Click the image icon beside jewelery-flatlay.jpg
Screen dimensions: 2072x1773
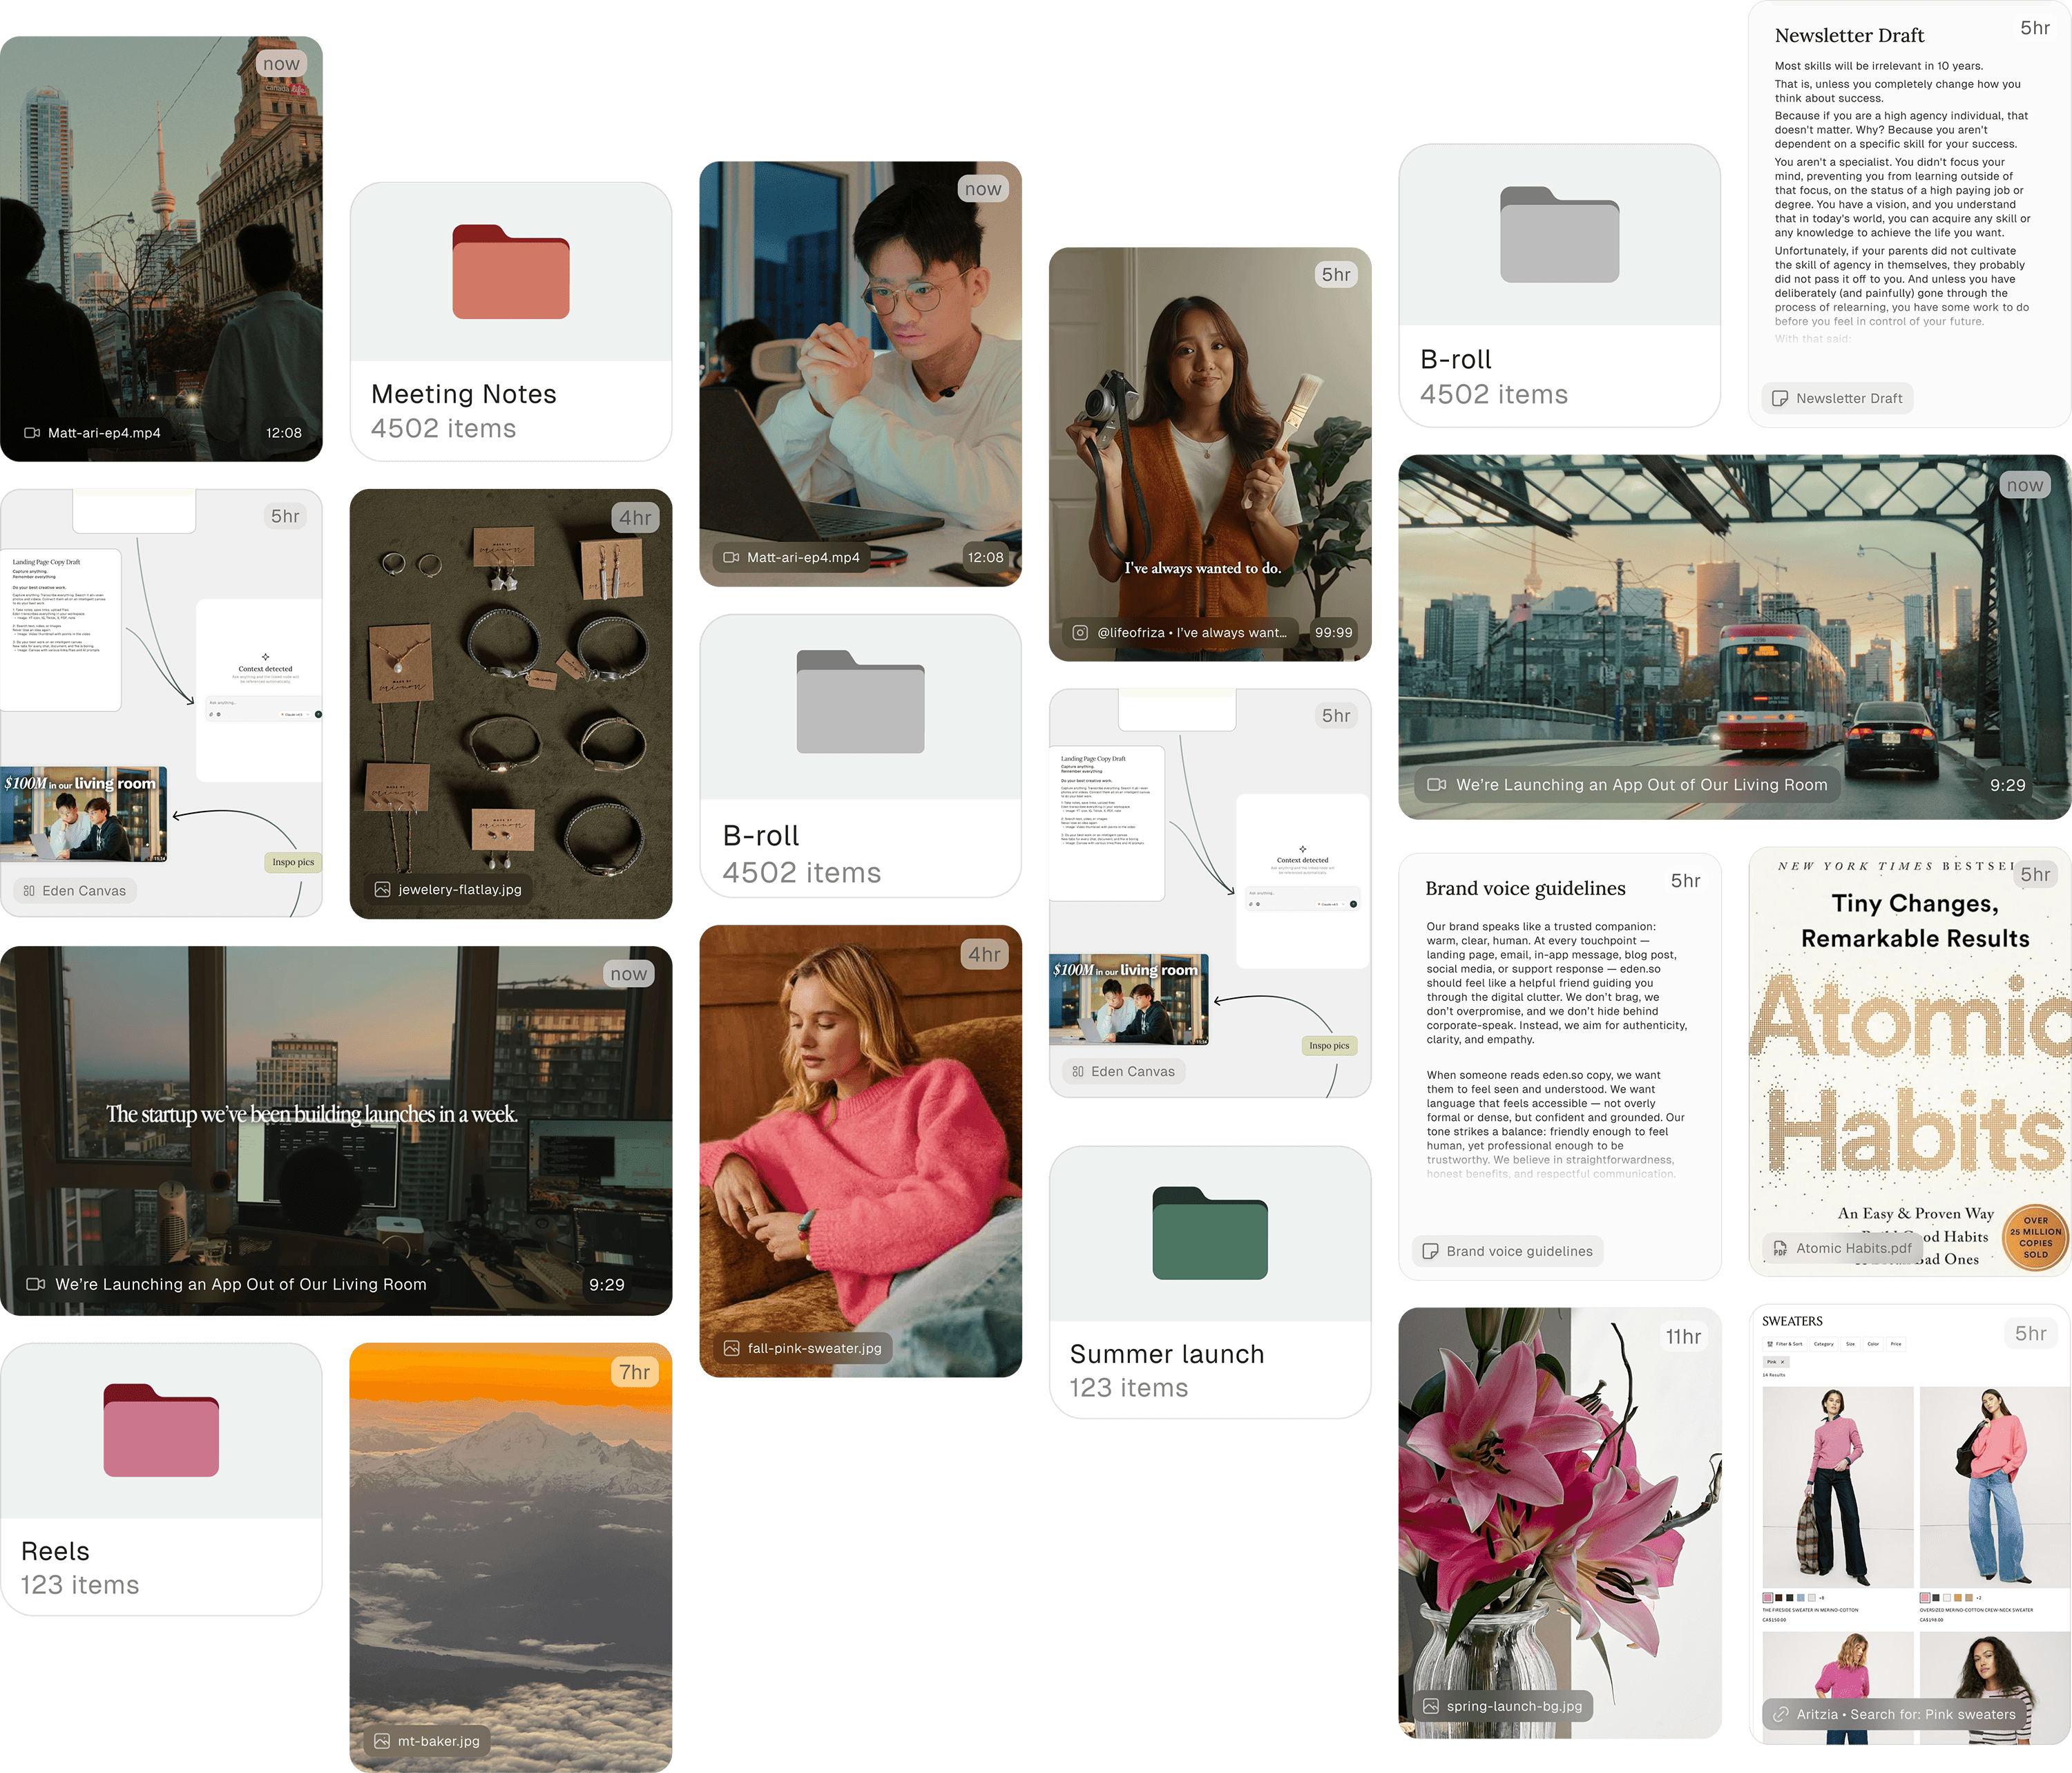[382, 890]
